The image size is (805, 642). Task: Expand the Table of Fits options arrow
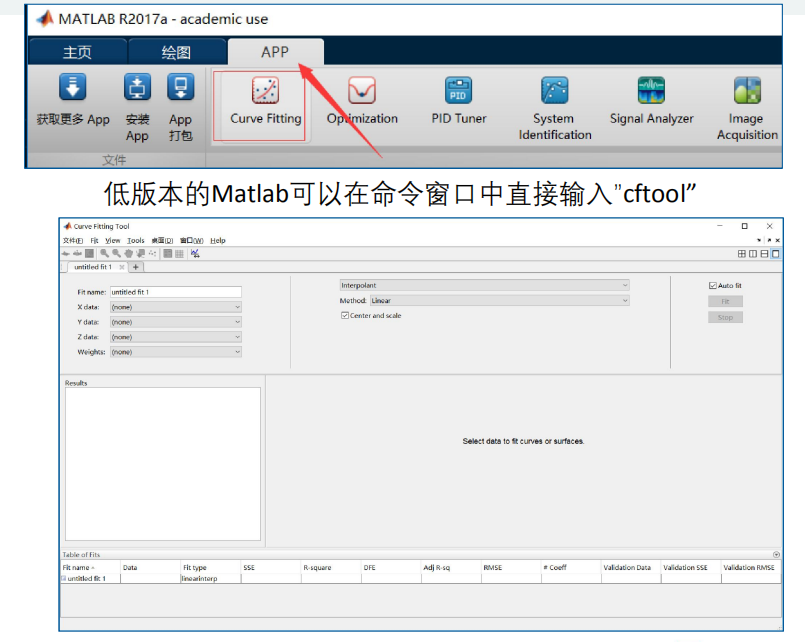[x=776, y=554]
